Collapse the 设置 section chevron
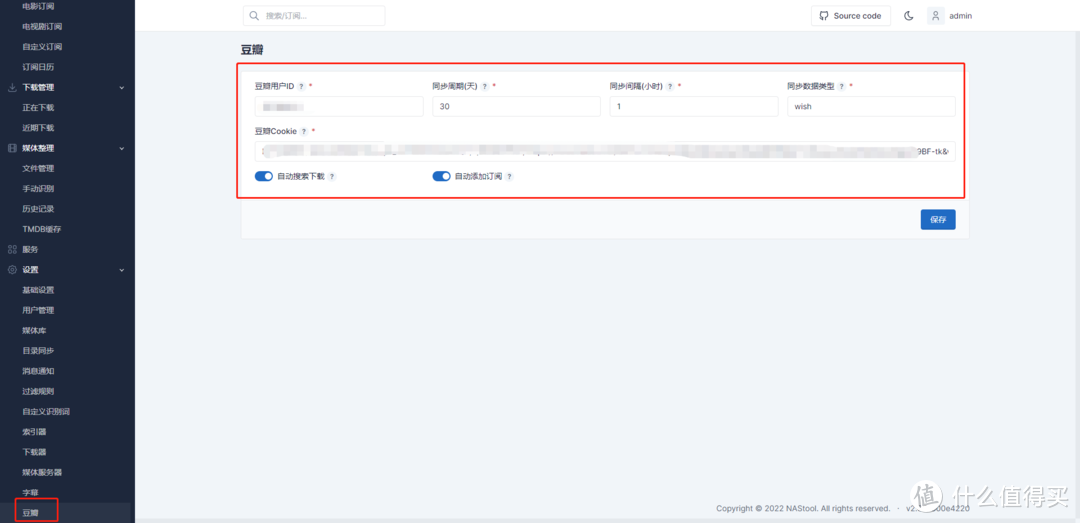 [x=122, y=269]
